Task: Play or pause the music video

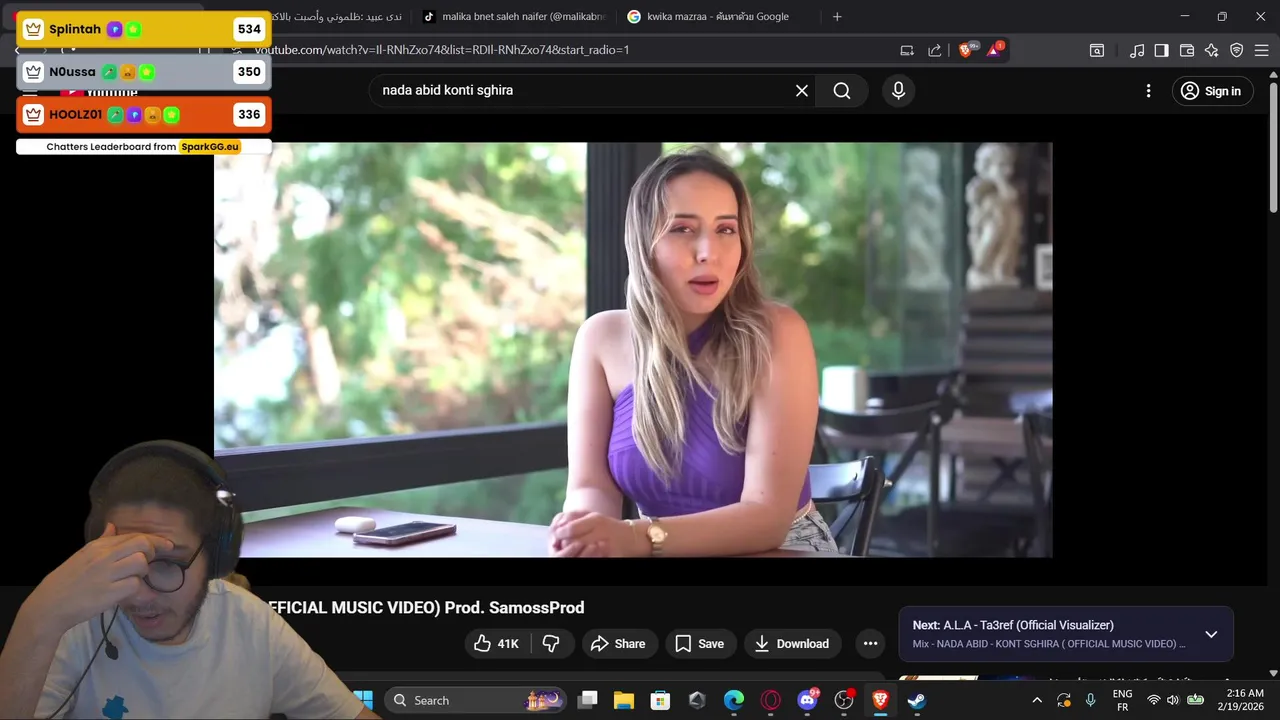Action: (633, 350)
